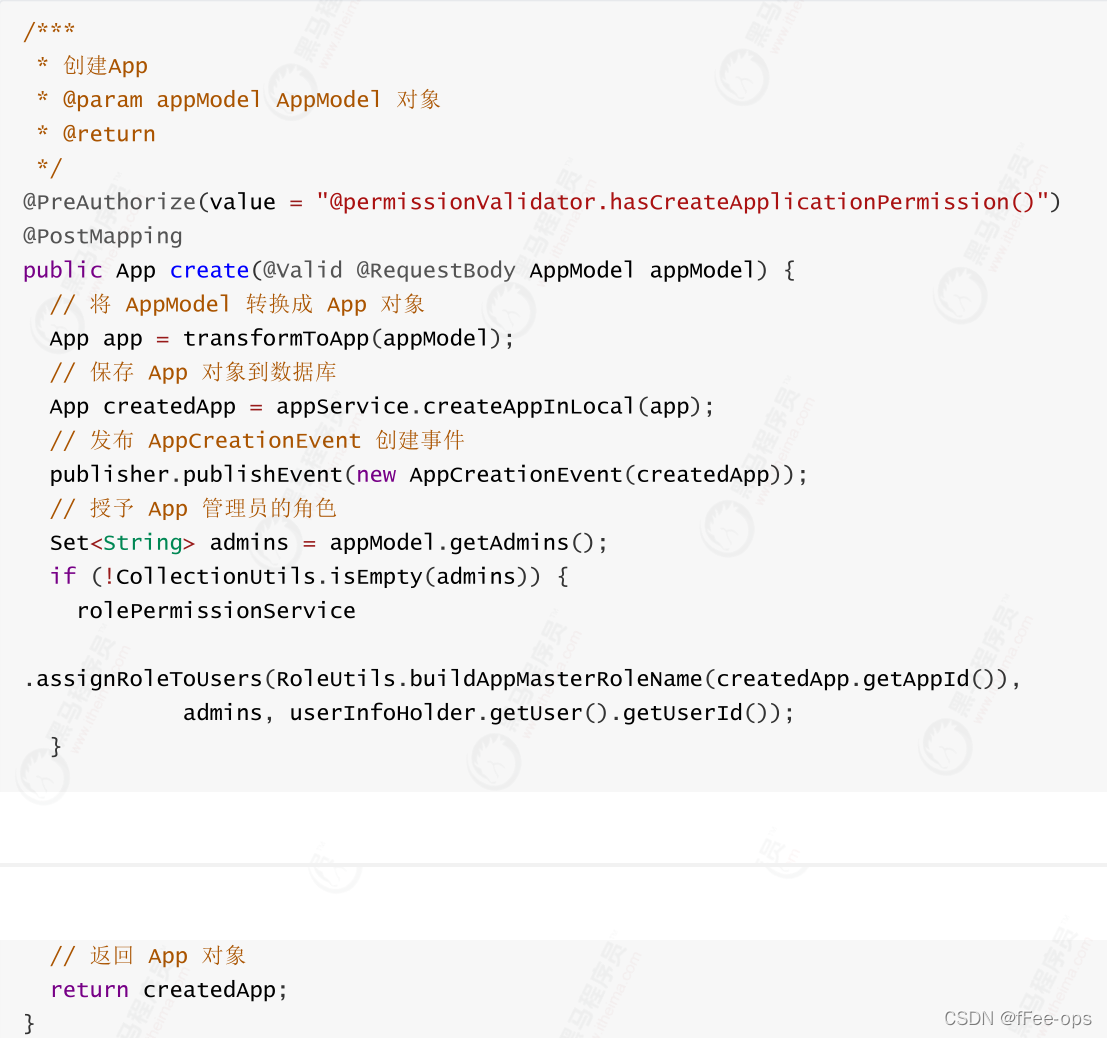Click 'publisher.publishEvent' call text

click(196, 475)
